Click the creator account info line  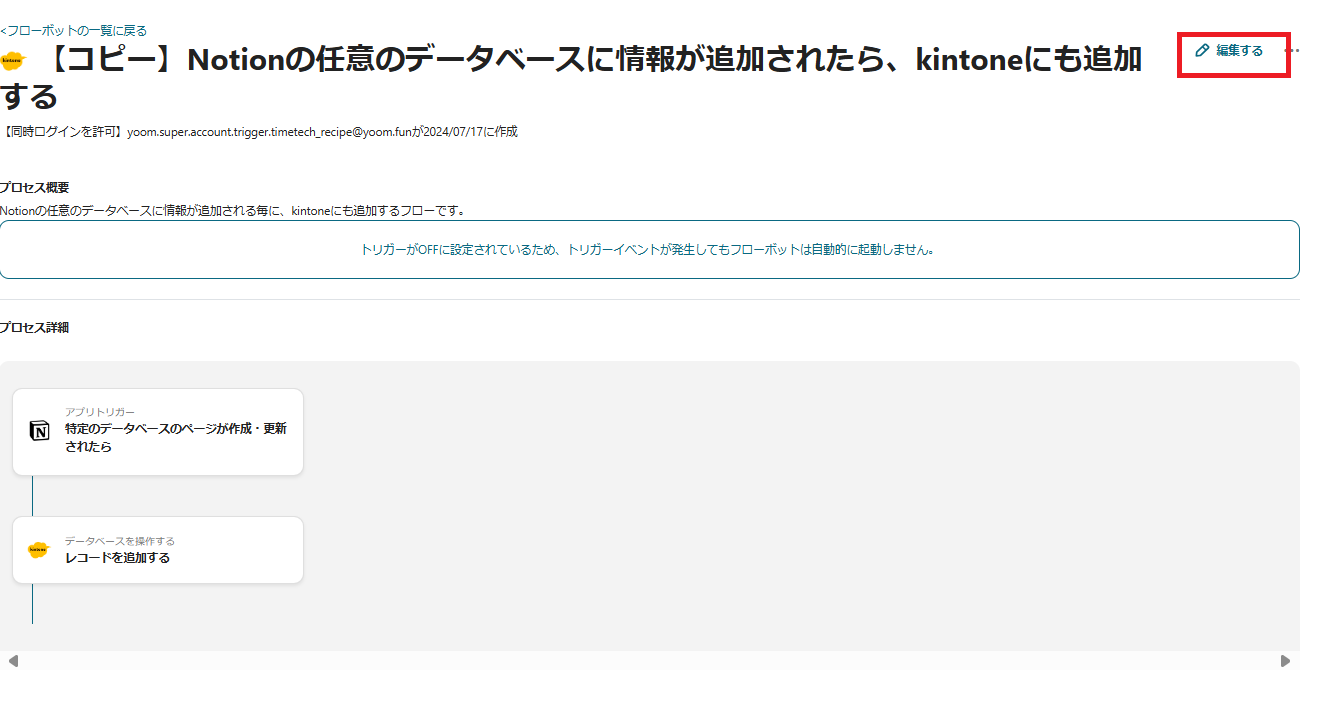259,132
